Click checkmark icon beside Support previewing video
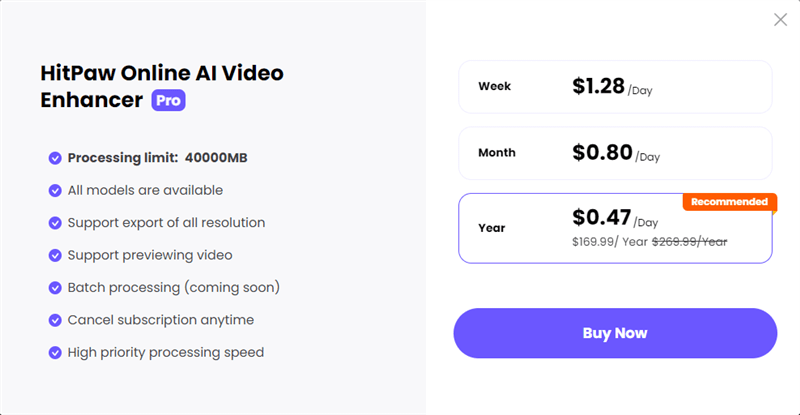 (55, 255)
